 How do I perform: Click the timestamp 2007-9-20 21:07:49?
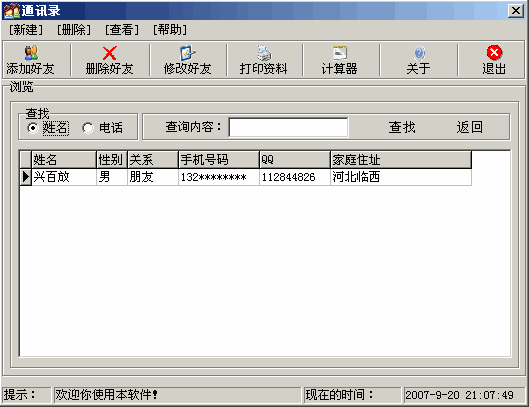(459, 395)
